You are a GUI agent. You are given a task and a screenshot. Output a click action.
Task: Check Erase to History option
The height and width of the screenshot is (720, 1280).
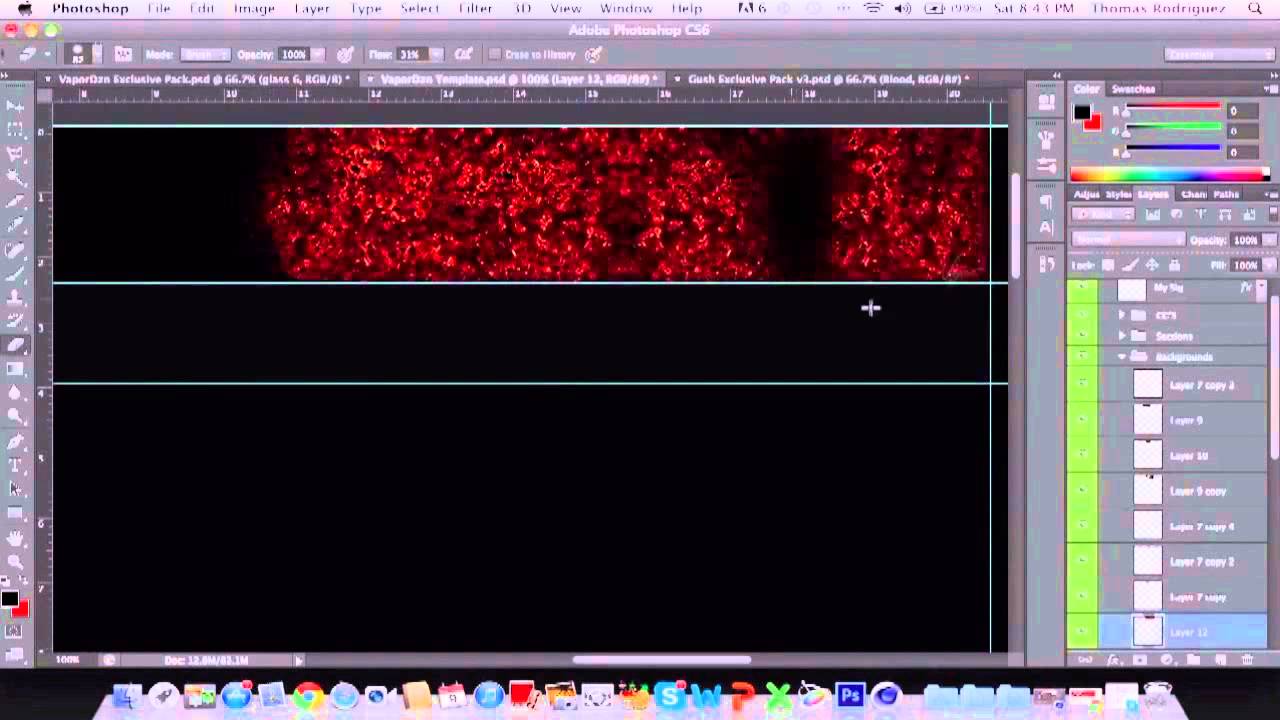494,54
